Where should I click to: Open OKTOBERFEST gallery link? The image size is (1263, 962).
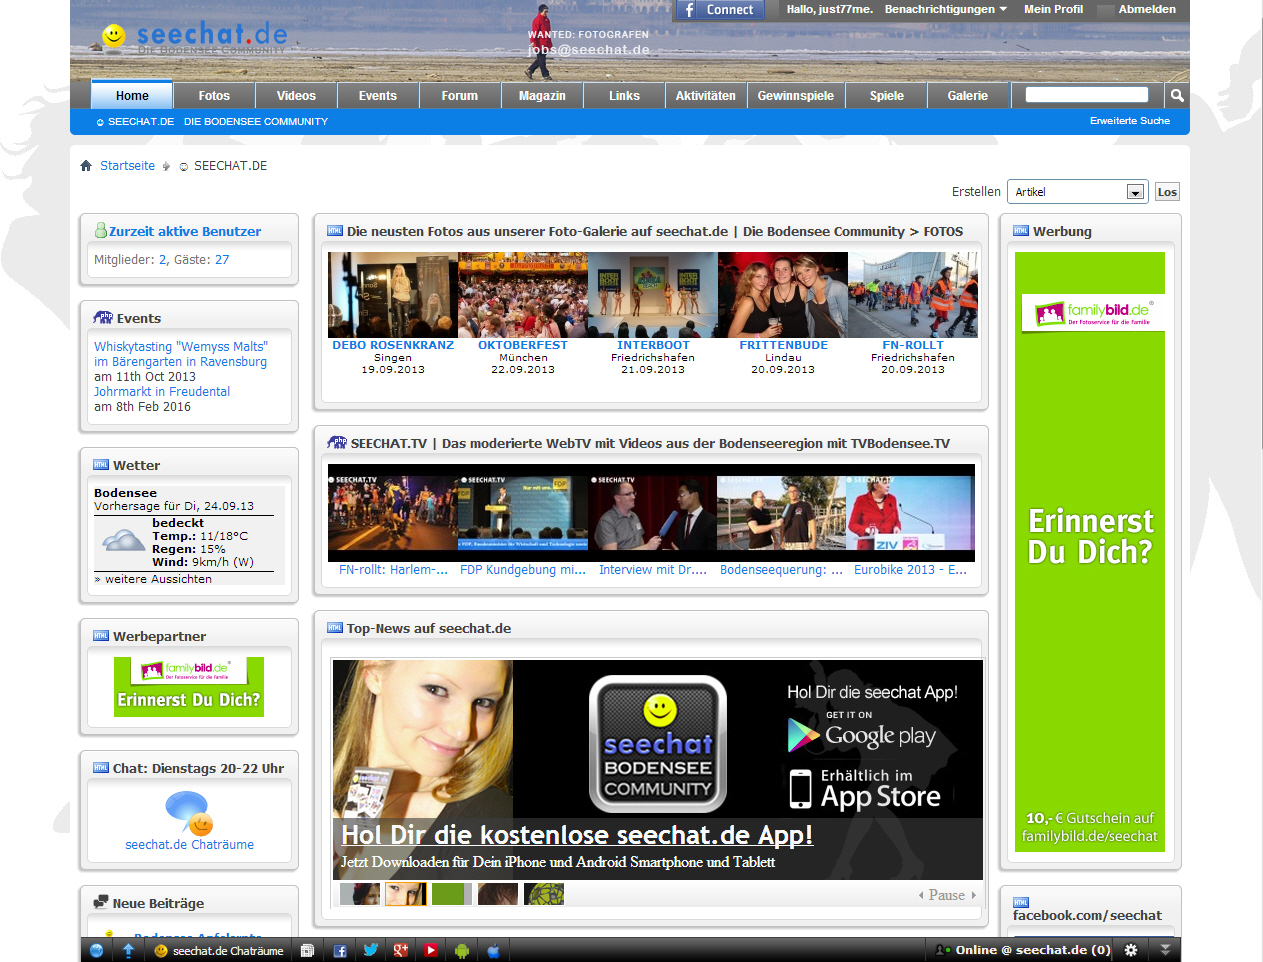coord(523,345)
